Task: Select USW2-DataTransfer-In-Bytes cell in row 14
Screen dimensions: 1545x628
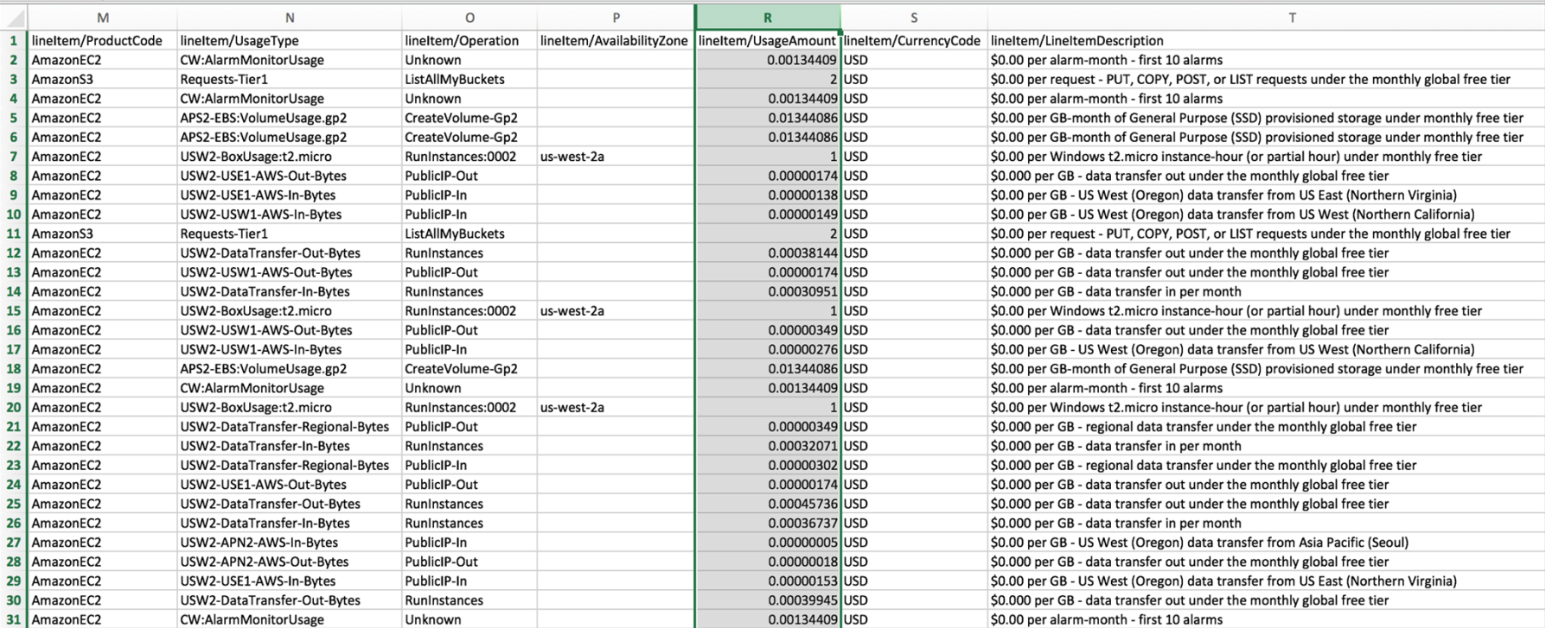Action: (289, 291)
